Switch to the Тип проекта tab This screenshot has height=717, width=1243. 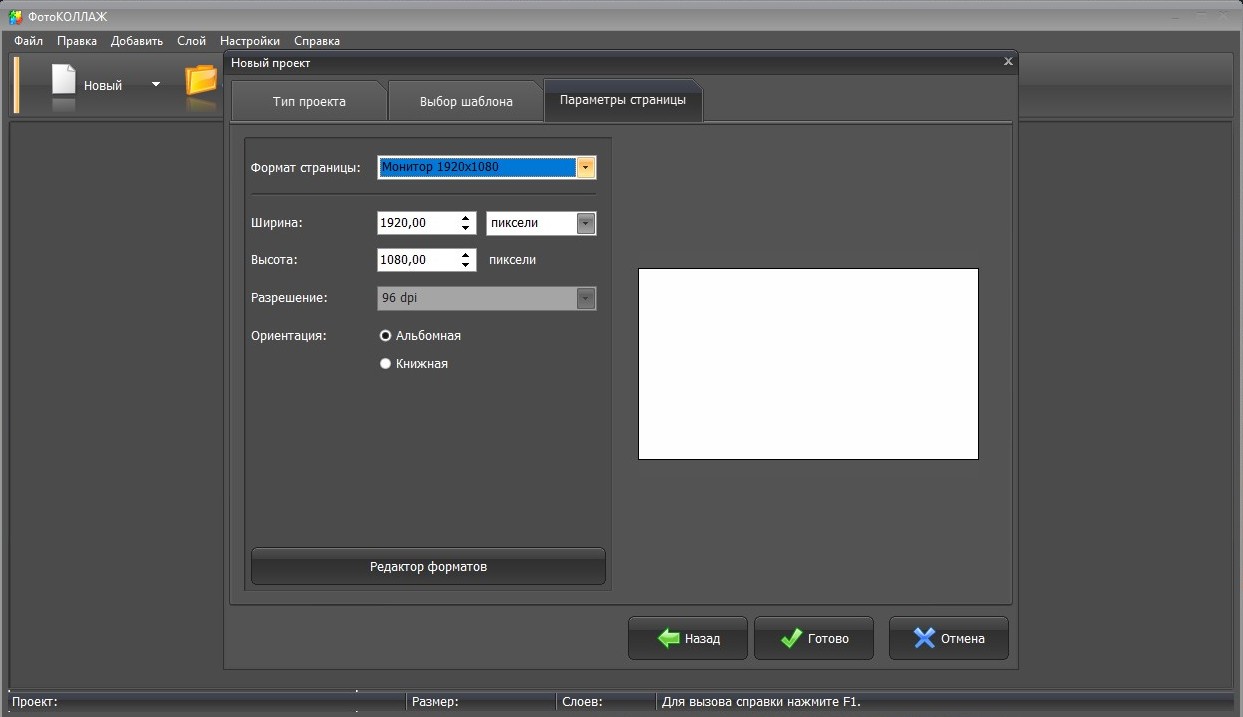(x=309, y=101)
